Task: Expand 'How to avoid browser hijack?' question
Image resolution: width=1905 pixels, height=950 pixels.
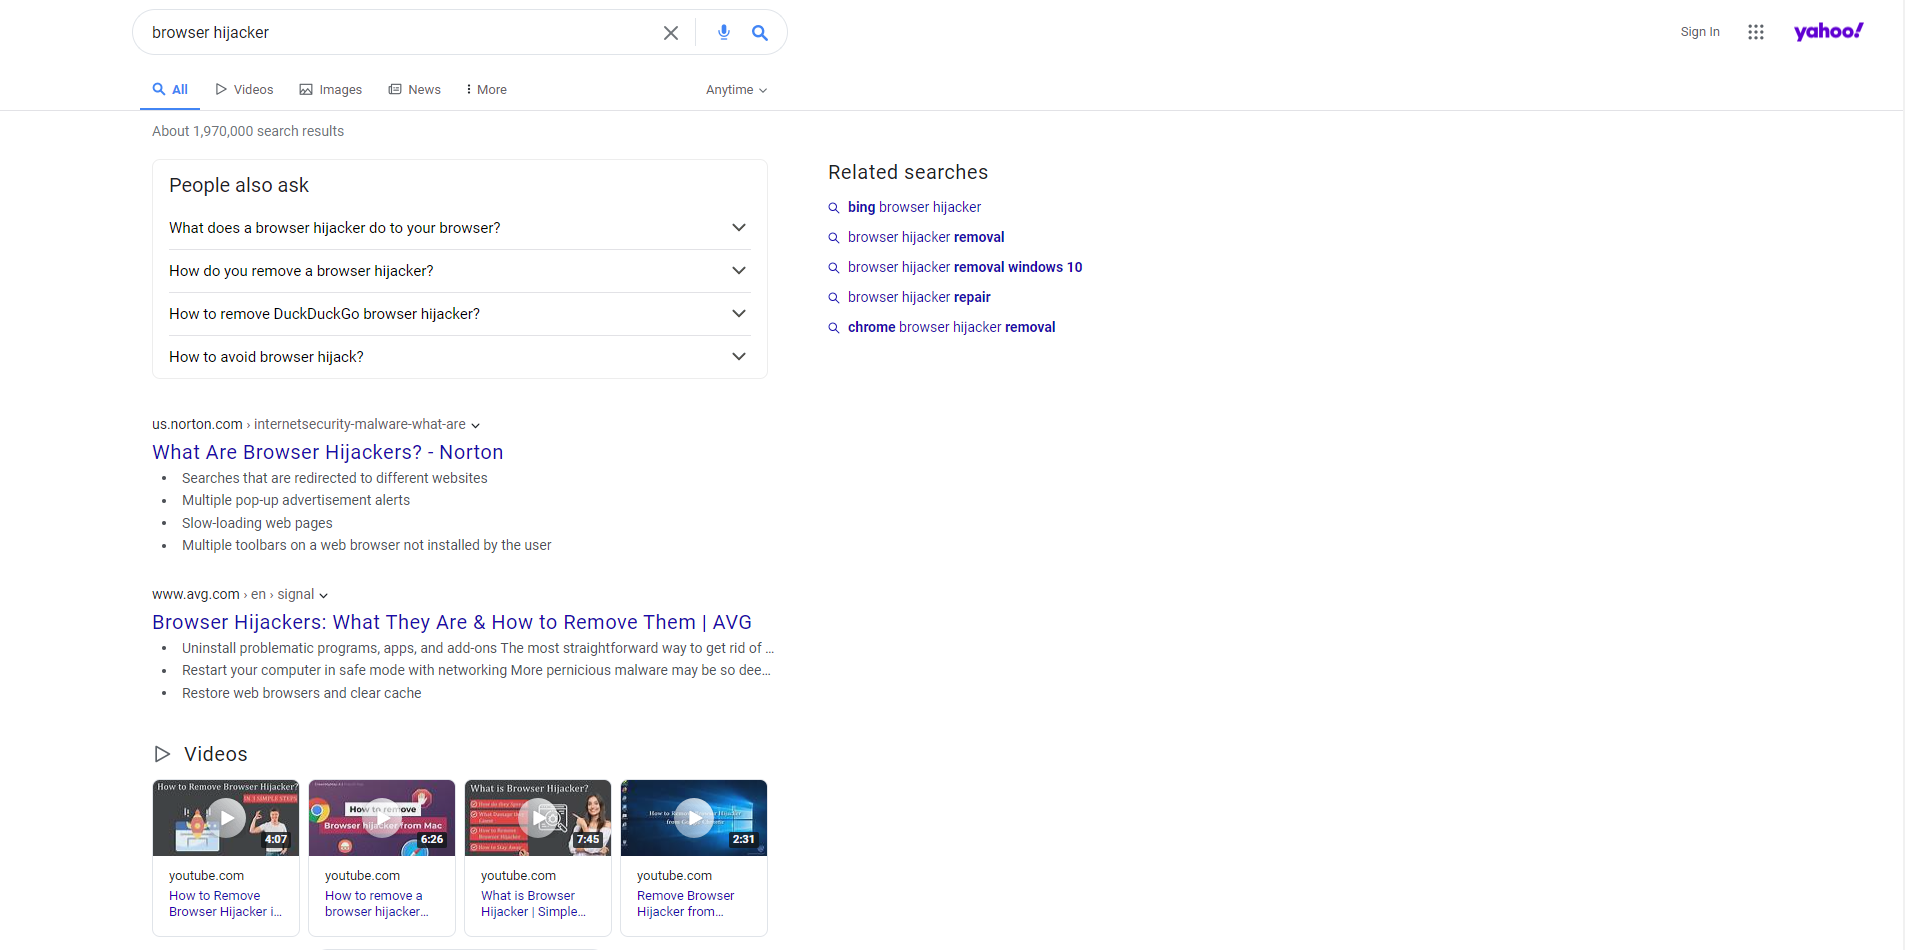Action: pyautogui.click(x=460, y=357)
